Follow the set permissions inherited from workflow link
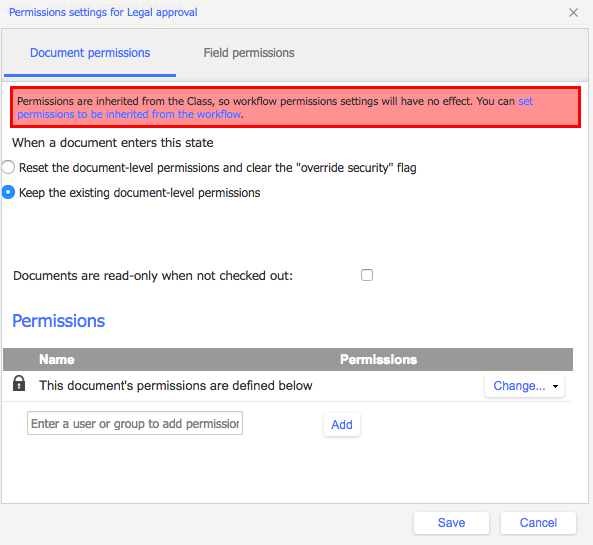This screenshot has width=593, height=545. pos(275,108)
